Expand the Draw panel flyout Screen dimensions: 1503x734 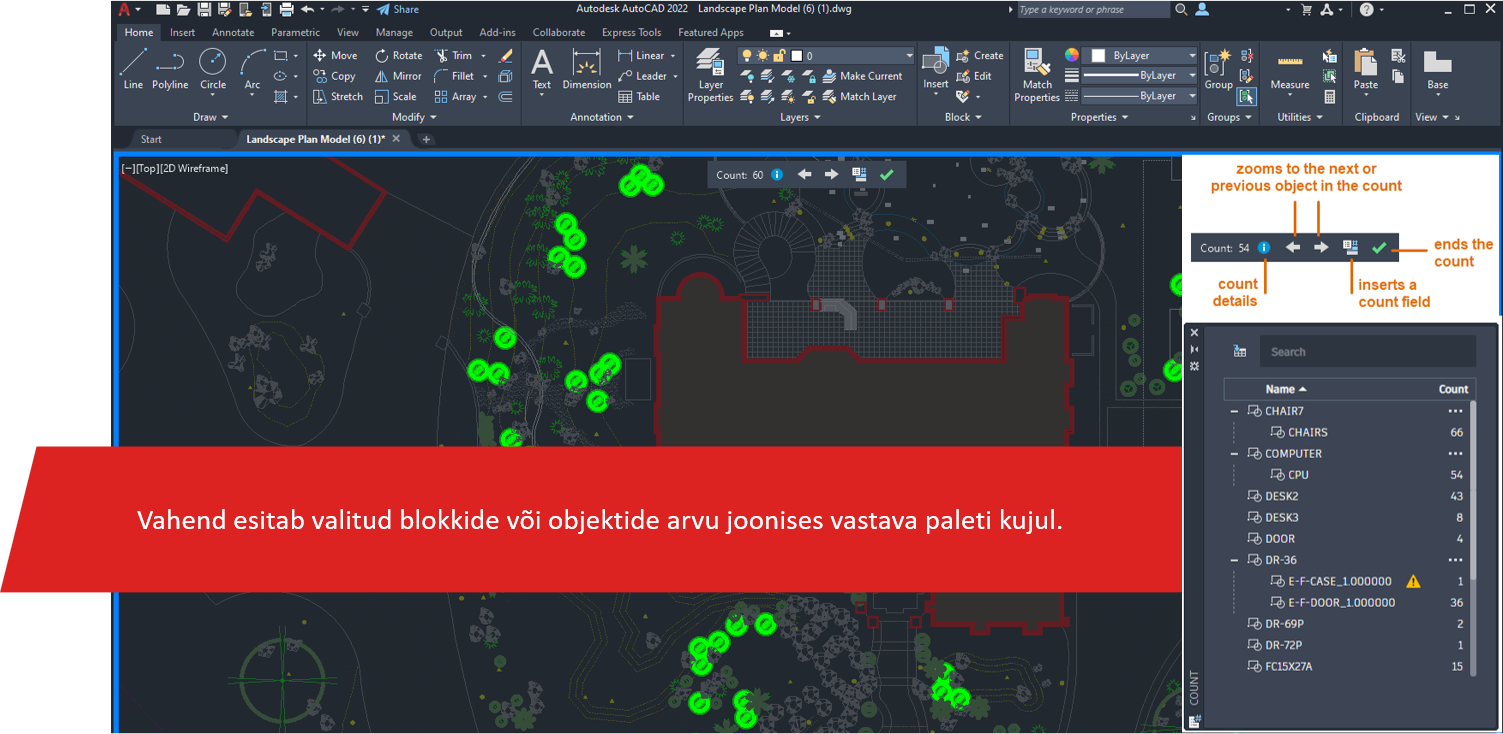(211, 117)
